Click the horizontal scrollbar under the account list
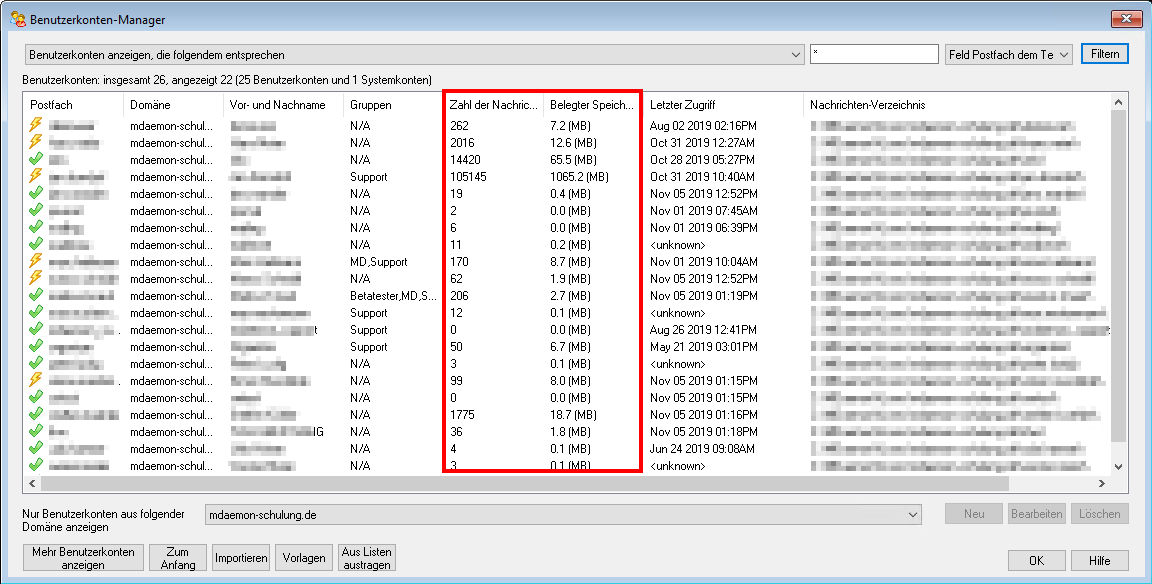 560,483
